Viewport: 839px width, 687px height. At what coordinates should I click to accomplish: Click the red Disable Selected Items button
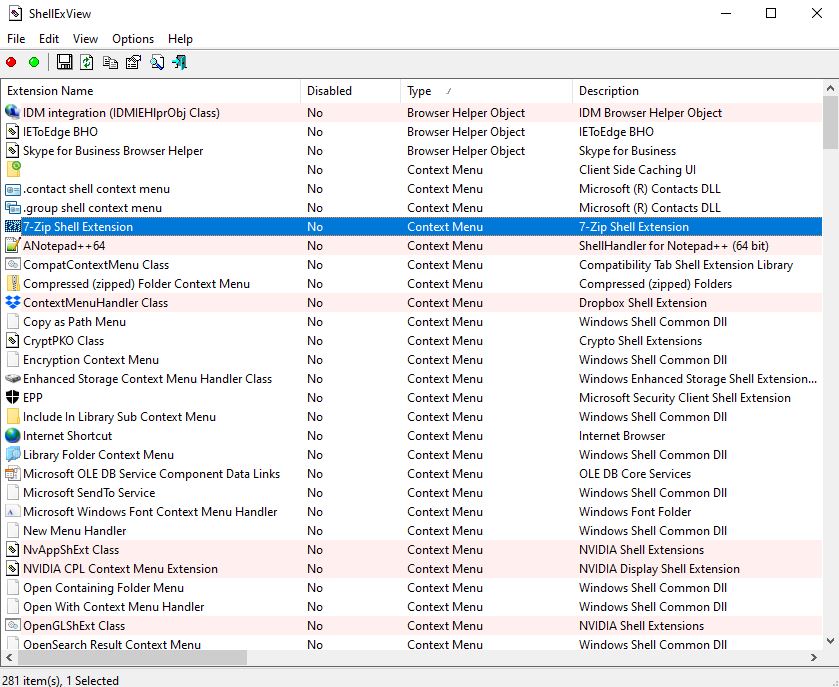[x=11, y=63]
